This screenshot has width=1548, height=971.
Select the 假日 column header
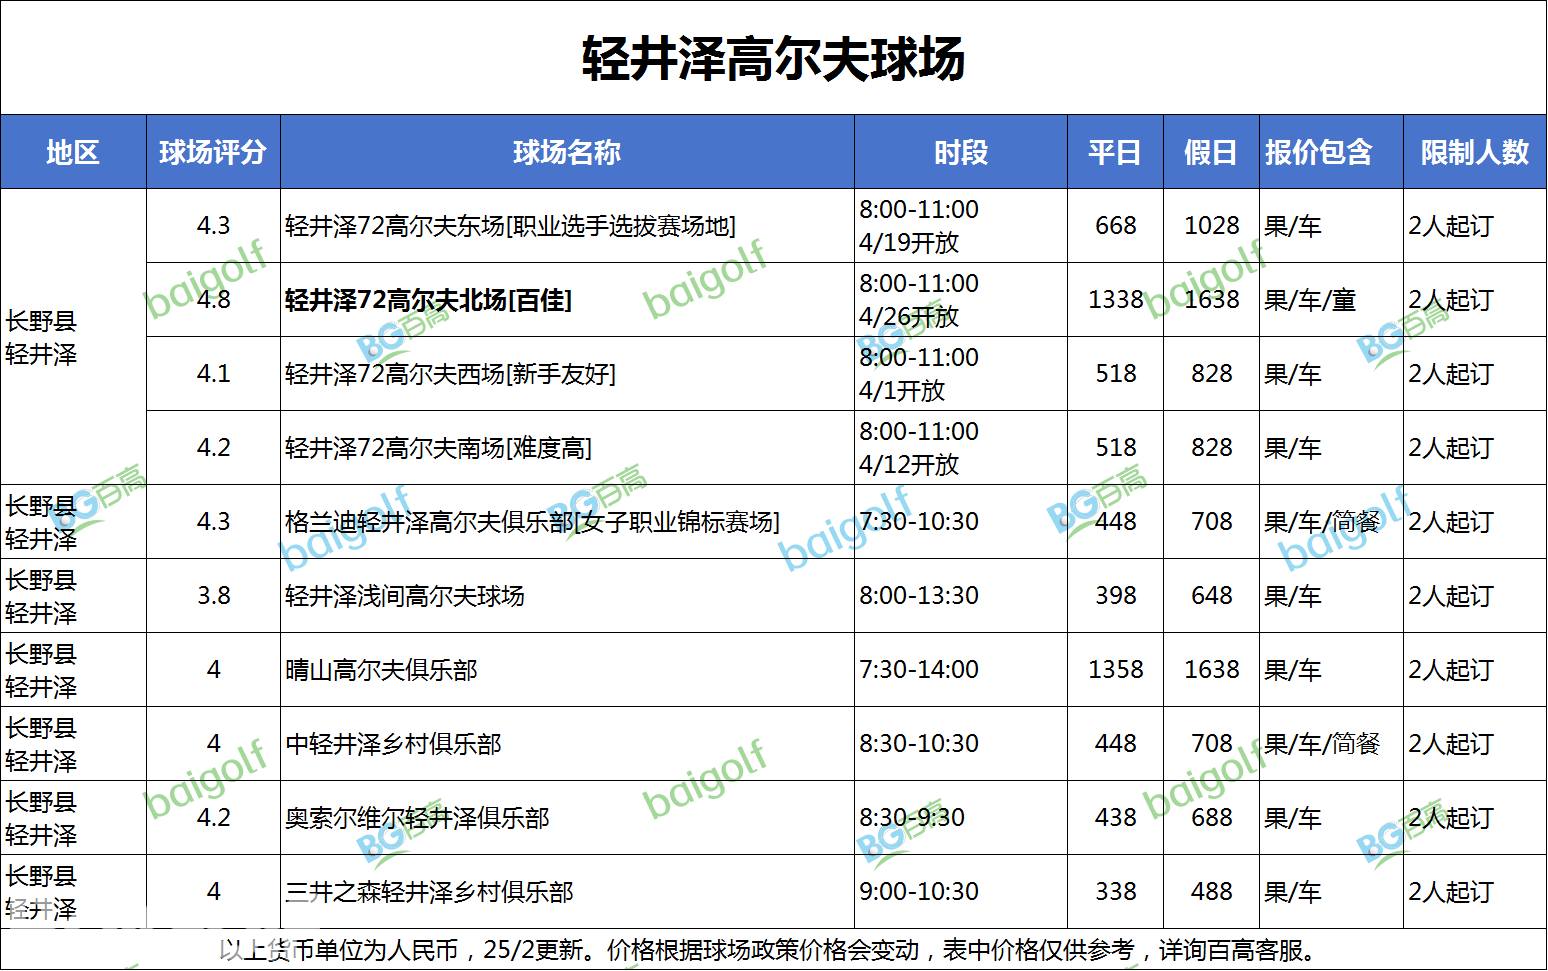point(1211,152)
